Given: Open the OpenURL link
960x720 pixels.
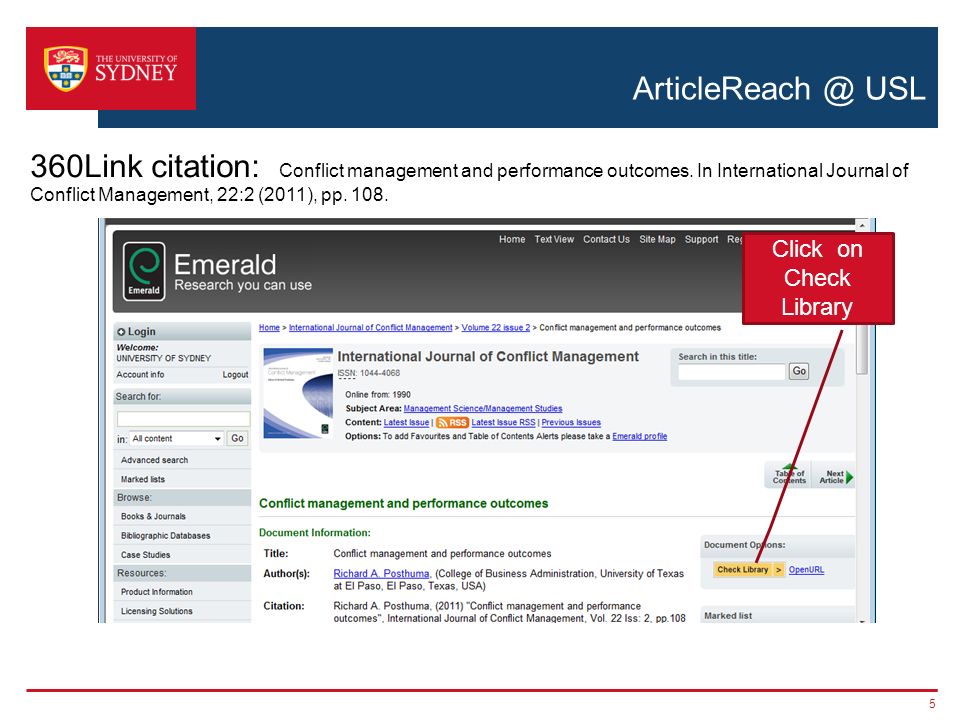Looking at the screenshot, I should pos(806,569).
